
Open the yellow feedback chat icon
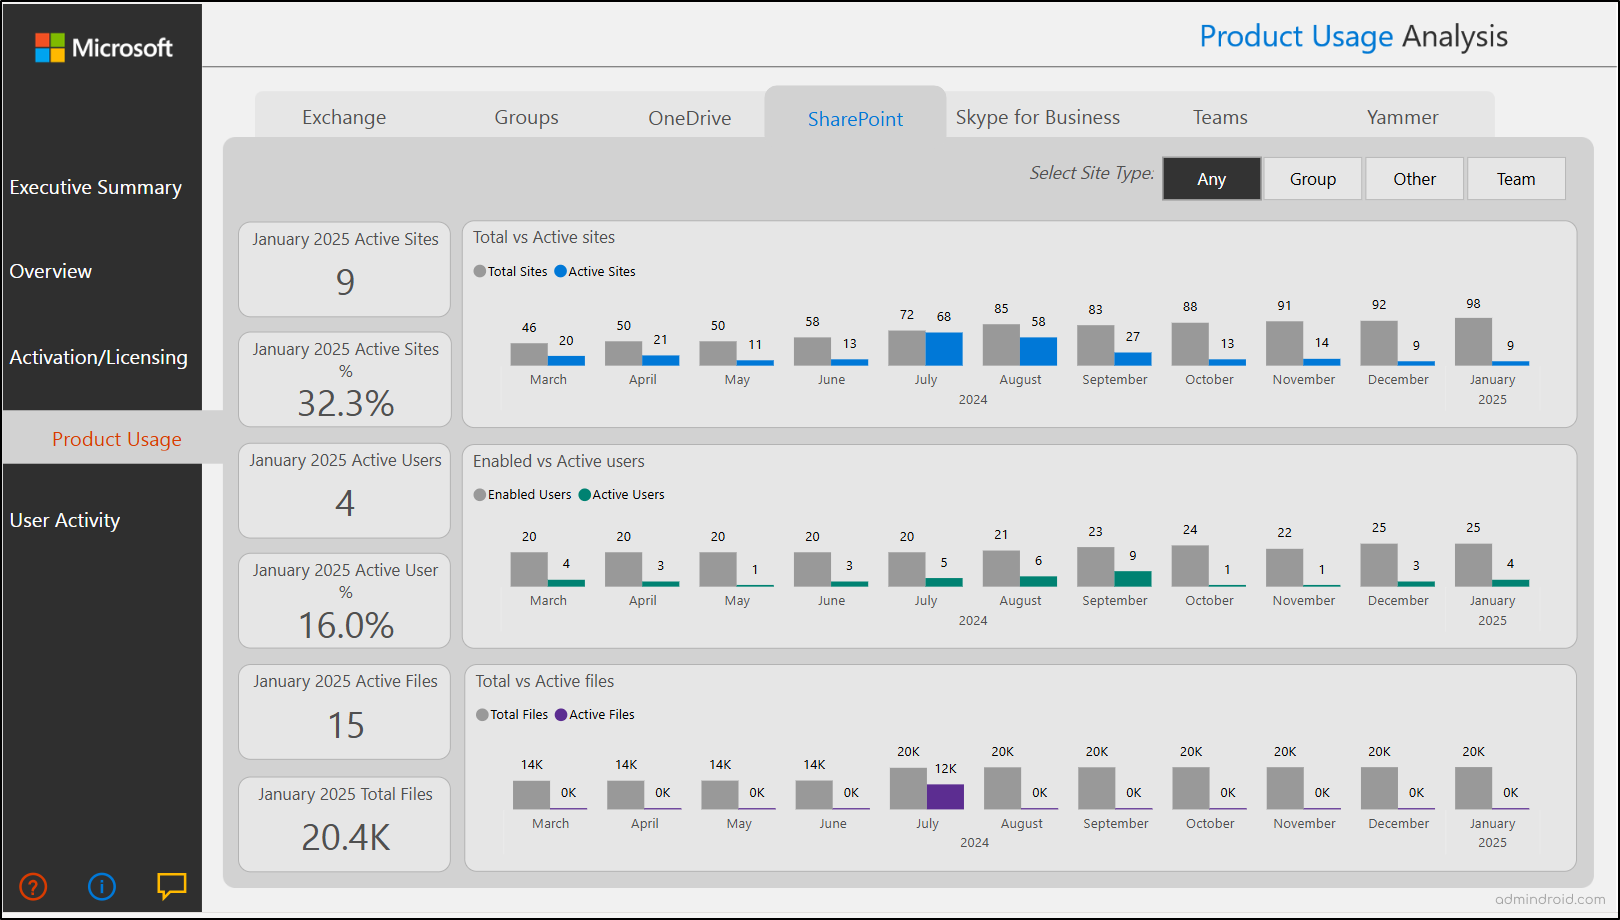(170, 886)
